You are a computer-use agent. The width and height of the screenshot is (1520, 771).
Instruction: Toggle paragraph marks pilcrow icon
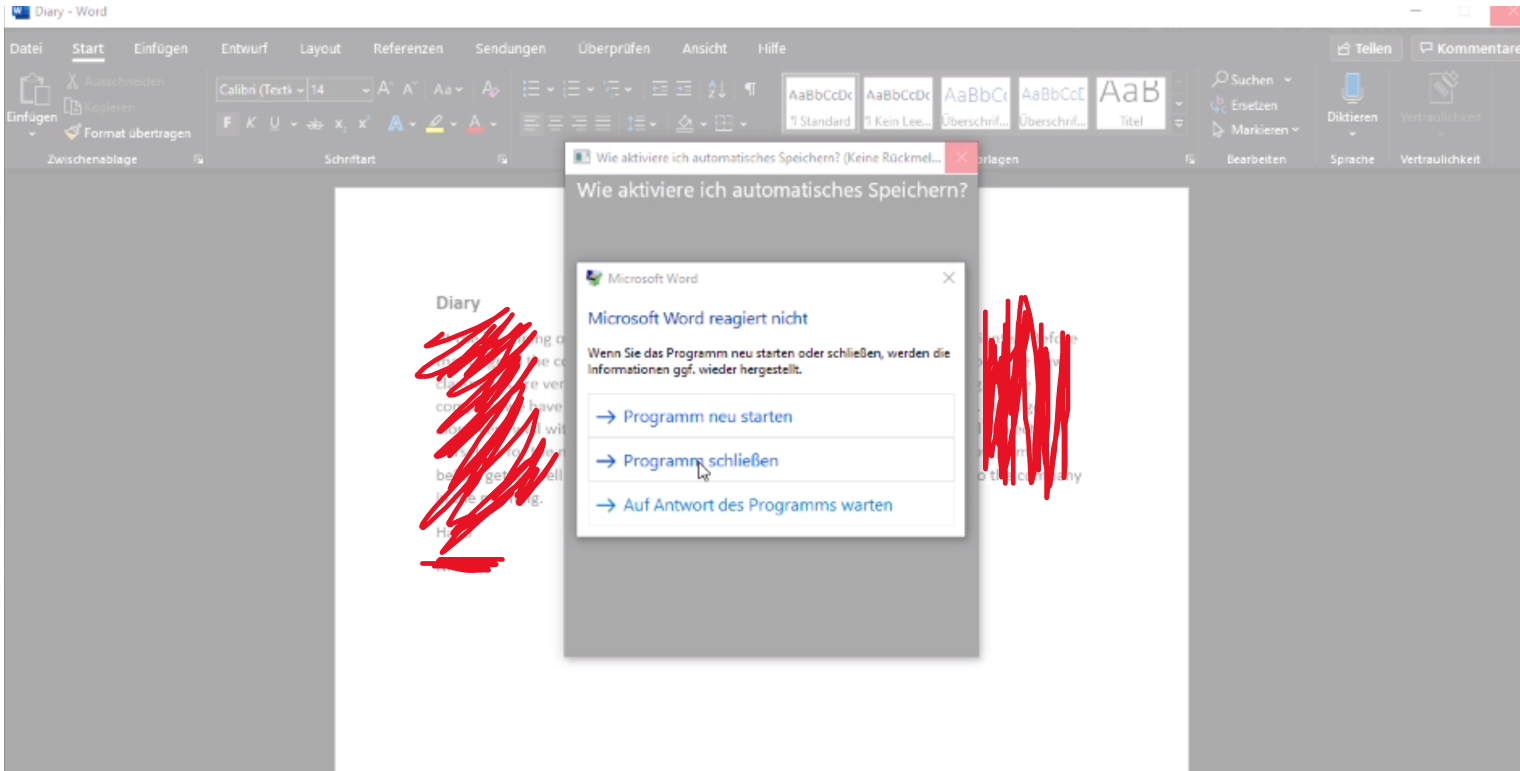pyautogui.click(x=750, y=90)
